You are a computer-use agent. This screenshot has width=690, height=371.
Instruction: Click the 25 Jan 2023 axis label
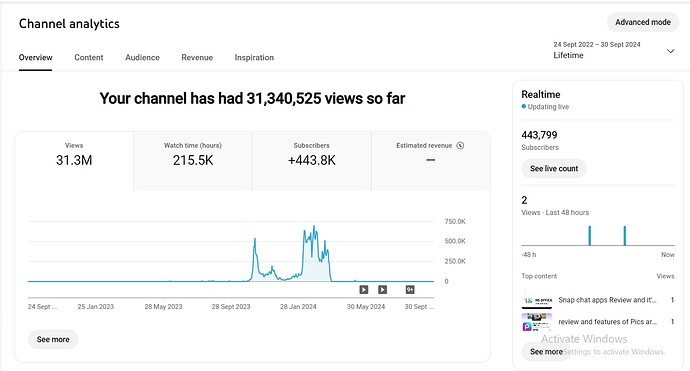pos(95,306)
